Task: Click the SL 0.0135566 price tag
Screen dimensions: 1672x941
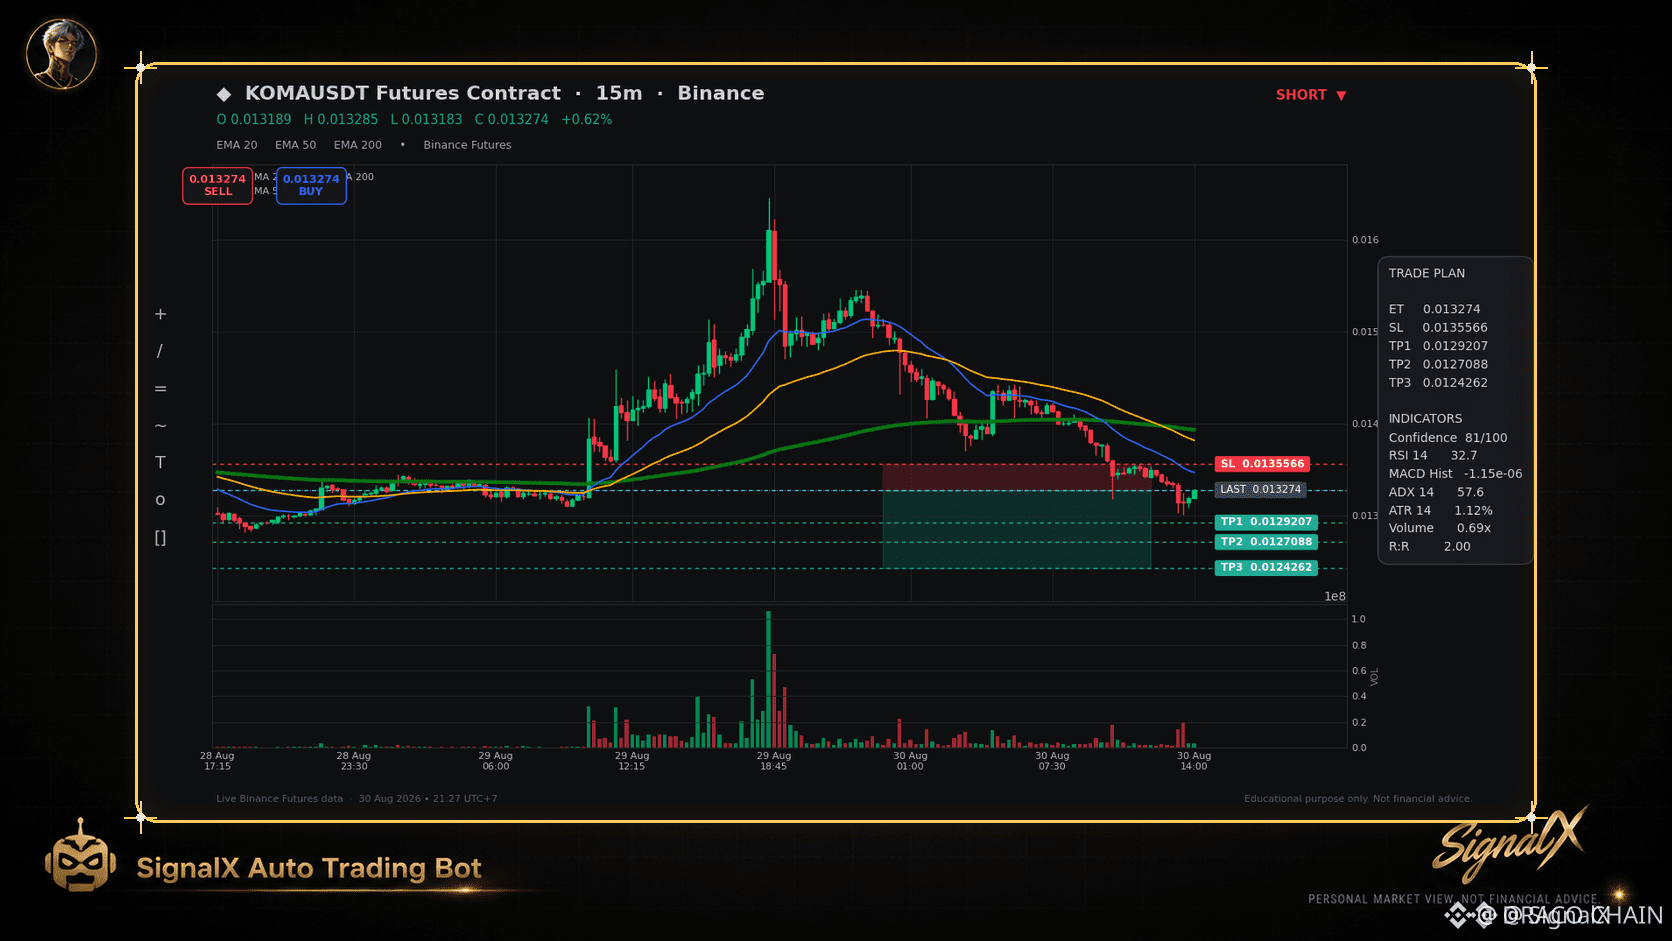Action: pyautogui.click(x=1262, y=464)
